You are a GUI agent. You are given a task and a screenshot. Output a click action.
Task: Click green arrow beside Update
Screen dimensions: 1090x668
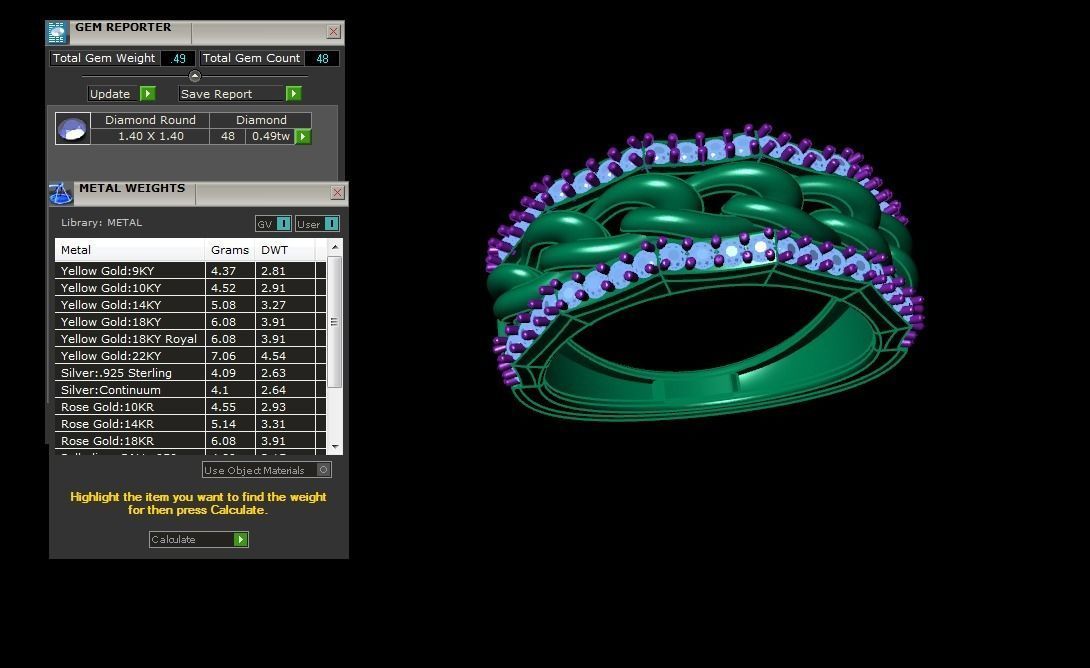[147, 94]
